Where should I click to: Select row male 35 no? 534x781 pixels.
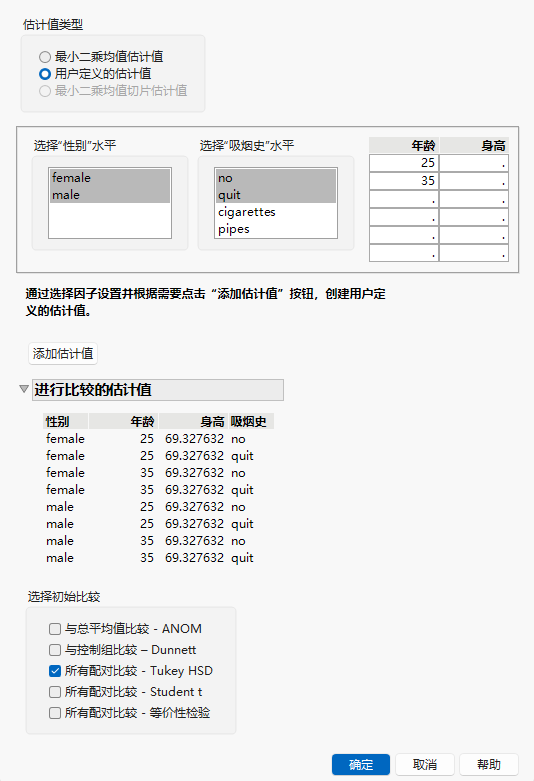pos(158,540)
